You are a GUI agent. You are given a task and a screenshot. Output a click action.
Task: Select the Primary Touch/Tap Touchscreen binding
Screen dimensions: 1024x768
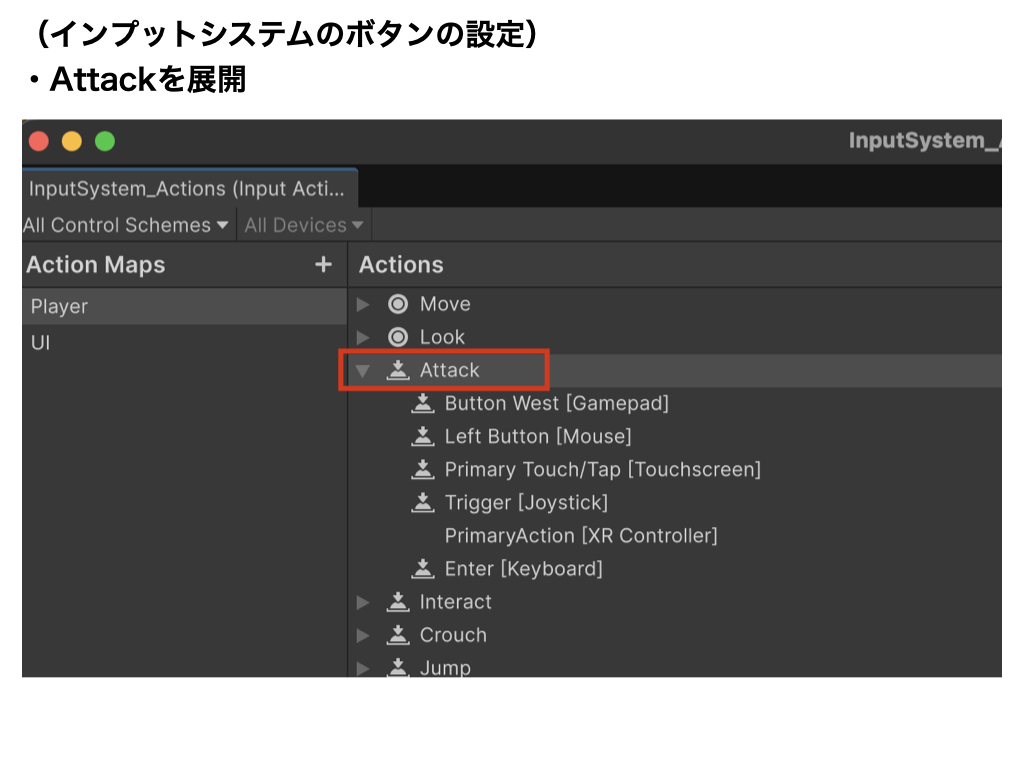602,469
